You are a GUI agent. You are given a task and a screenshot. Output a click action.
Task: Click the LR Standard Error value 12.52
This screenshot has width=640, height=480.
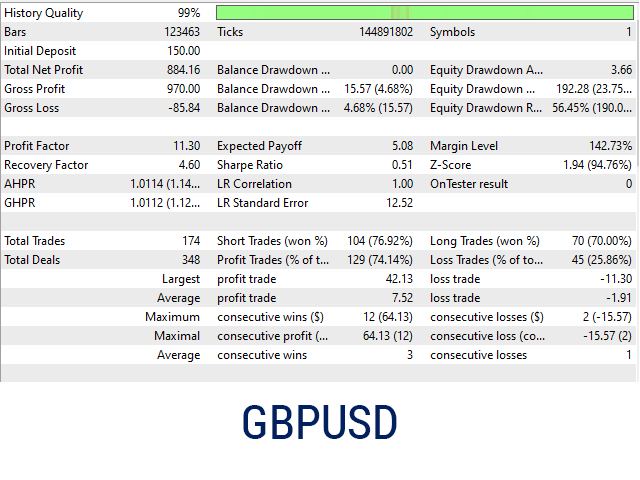400,202
